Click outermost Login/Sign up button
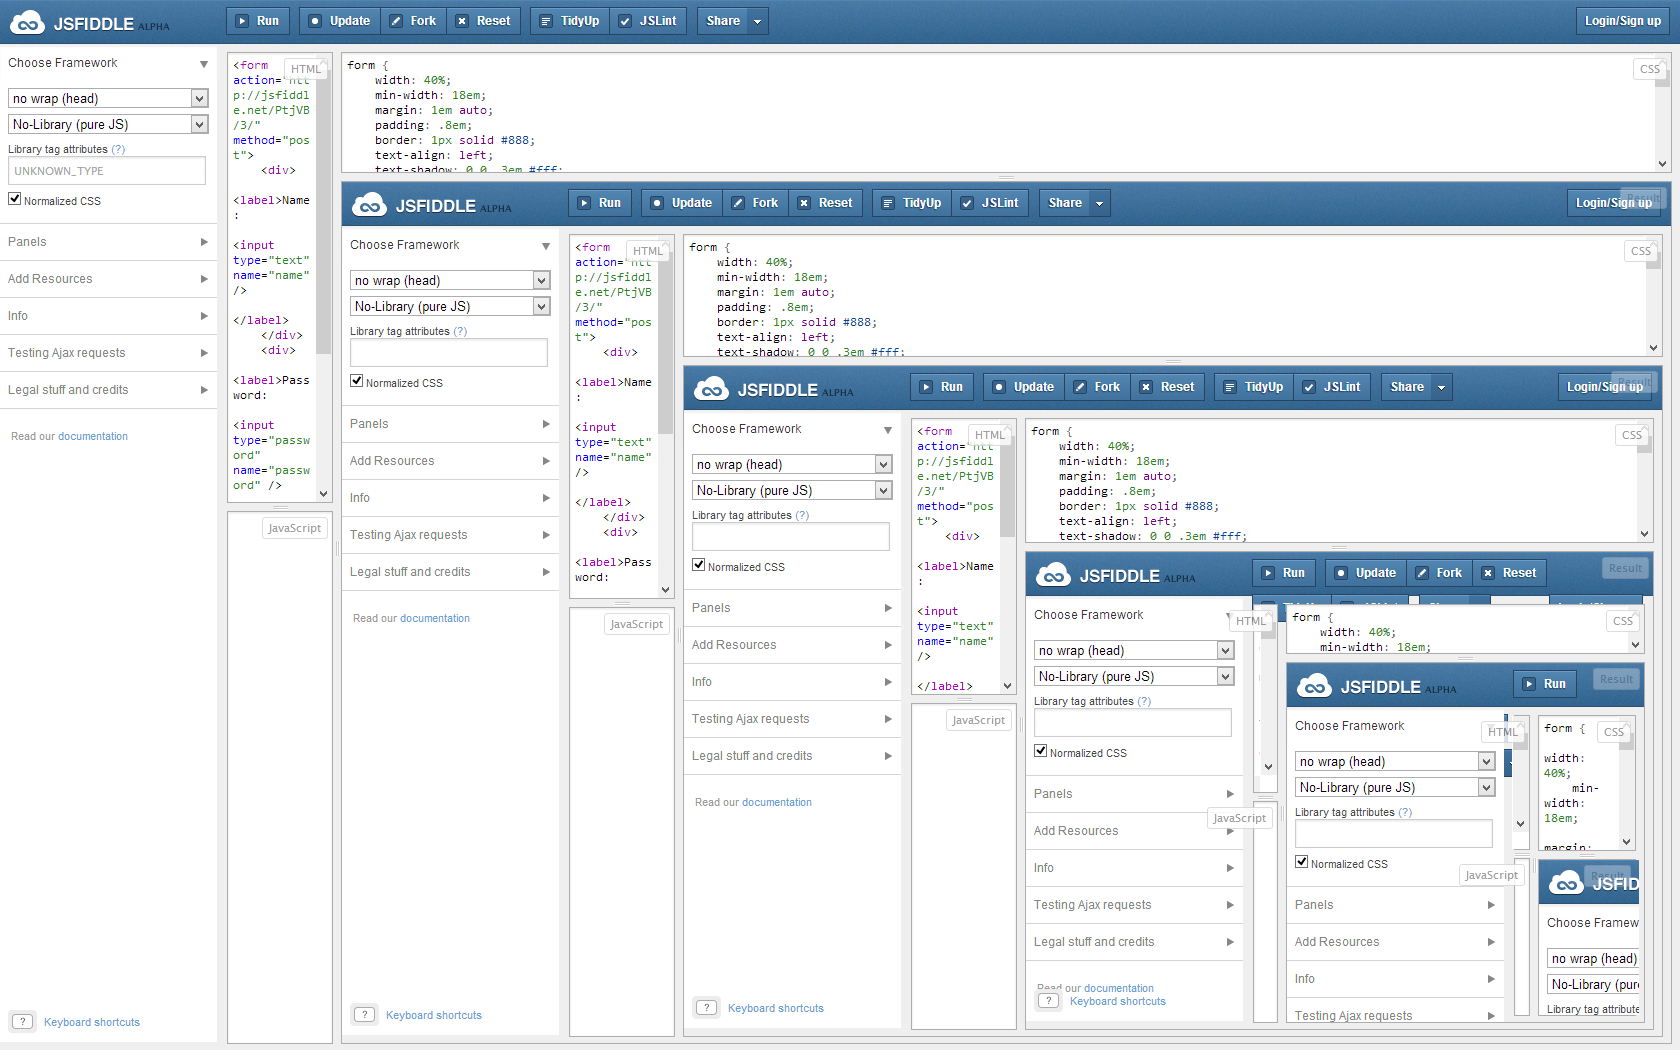 [1622, 21]
